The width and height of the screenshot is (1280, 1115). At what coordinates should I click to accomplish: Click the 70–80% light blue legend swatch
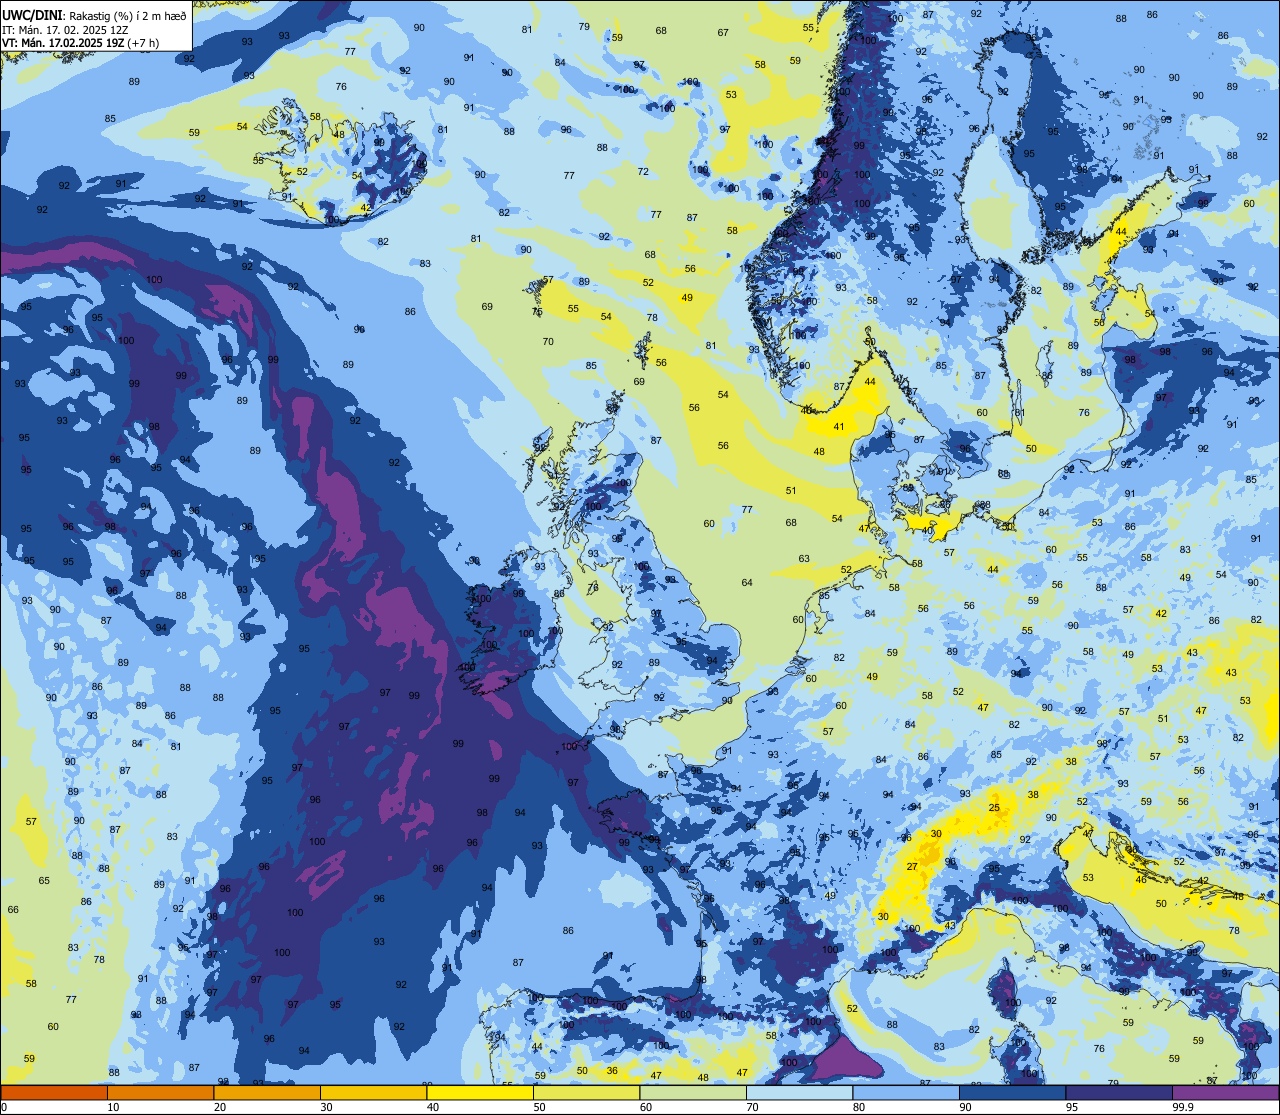click(799, 1092)
